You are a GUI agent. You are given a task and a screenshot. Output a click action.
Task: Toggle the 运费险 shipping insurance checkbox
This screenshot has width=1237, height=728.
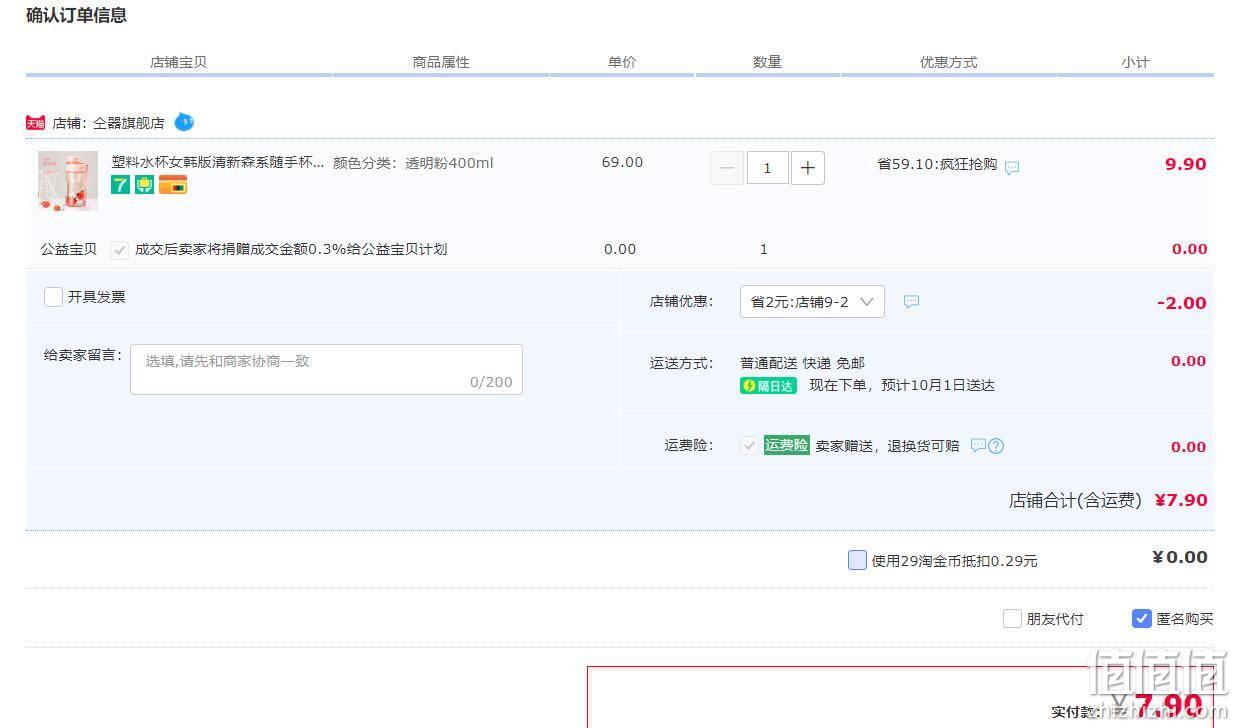[x=749, y=446]
